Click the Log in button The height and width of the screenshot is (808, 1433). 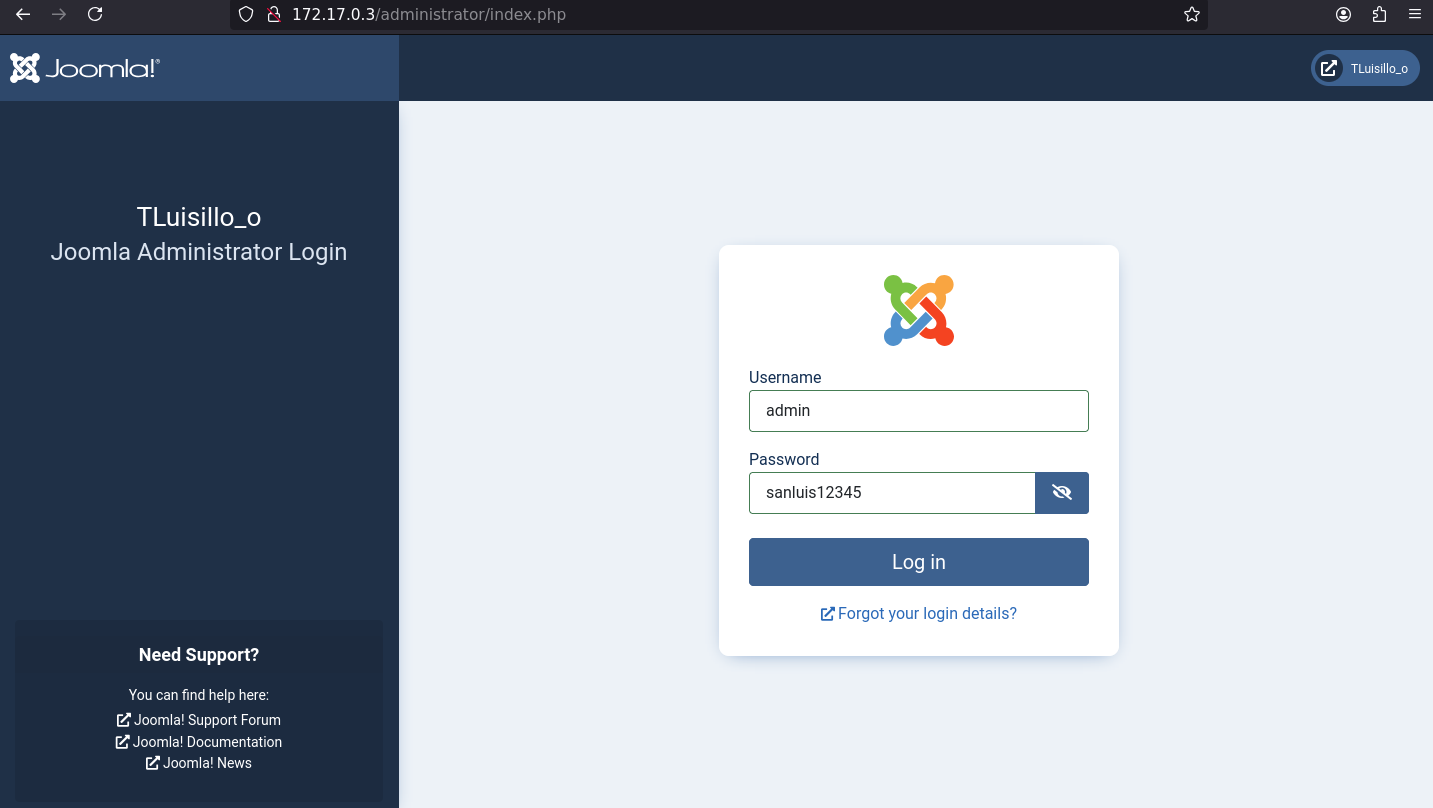(x=918, y=562)
